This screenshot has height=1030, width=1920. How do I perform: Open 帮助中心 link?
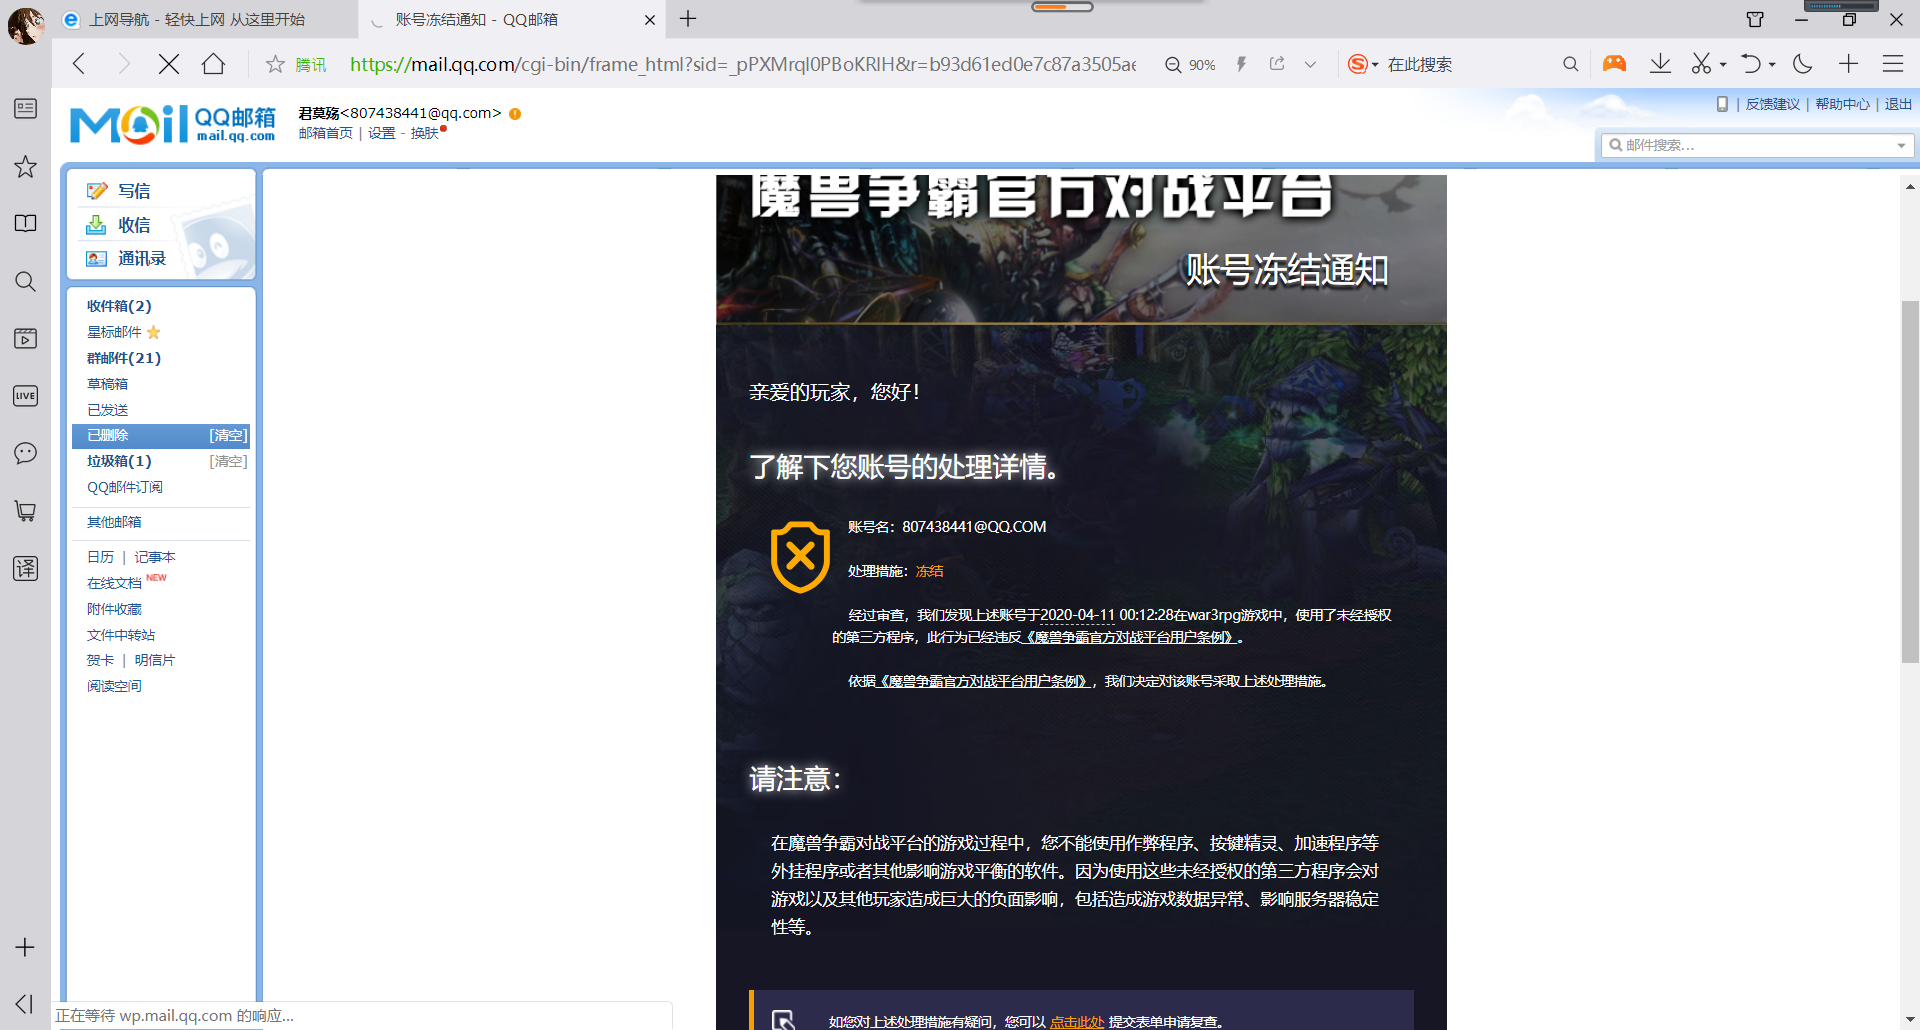tap(1842, 104)
